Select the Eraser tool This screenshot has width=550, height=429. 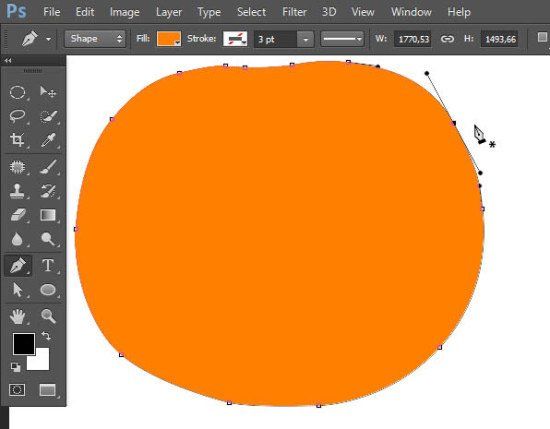[x=18, y=215]
